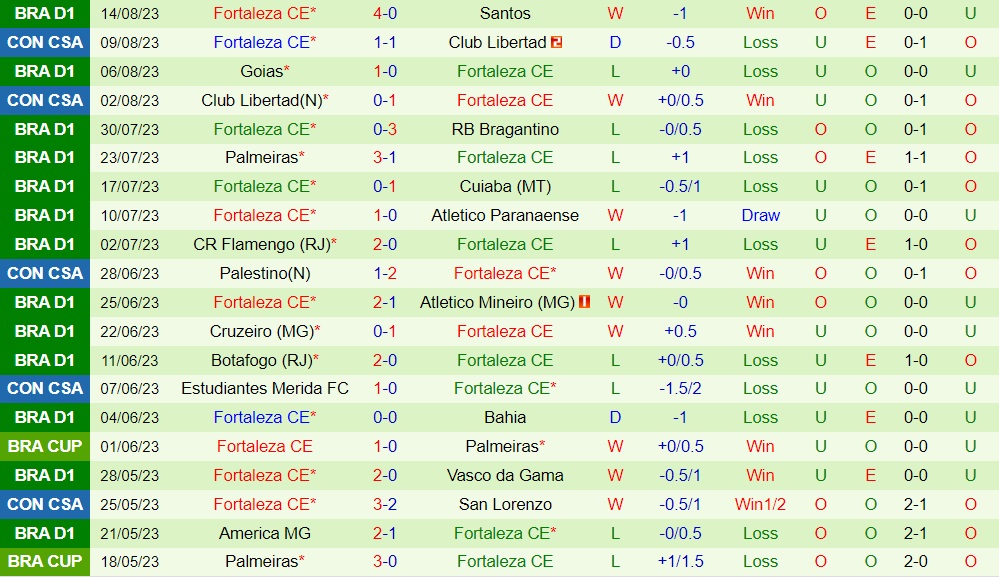Click the 3-2 score against San Lorenzo
Image resolution: width=999 pixels, height=577 pixels.
point(385,504)
